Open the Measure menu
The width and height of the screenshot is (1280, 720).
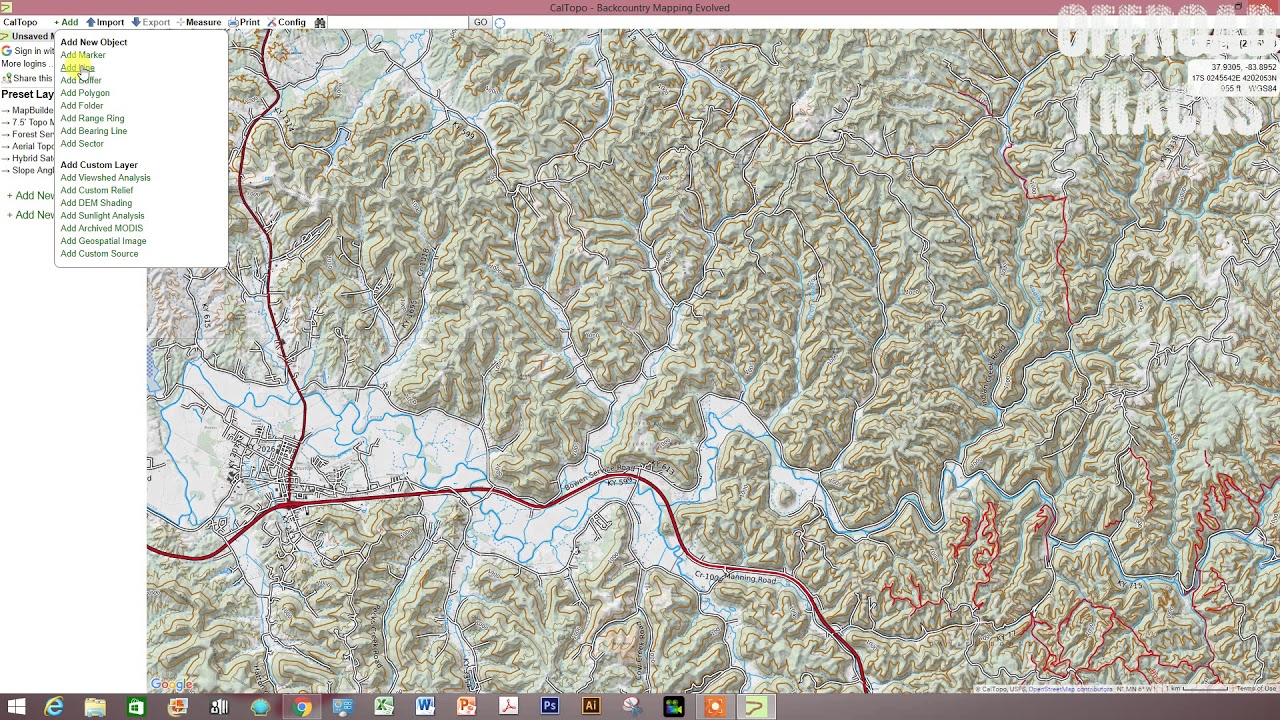[x=198, y=22]
